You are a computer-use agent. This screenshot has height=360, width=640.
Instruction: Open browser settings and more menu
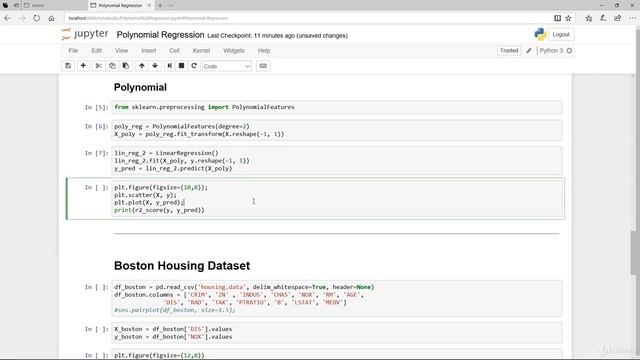click(632, 18)
